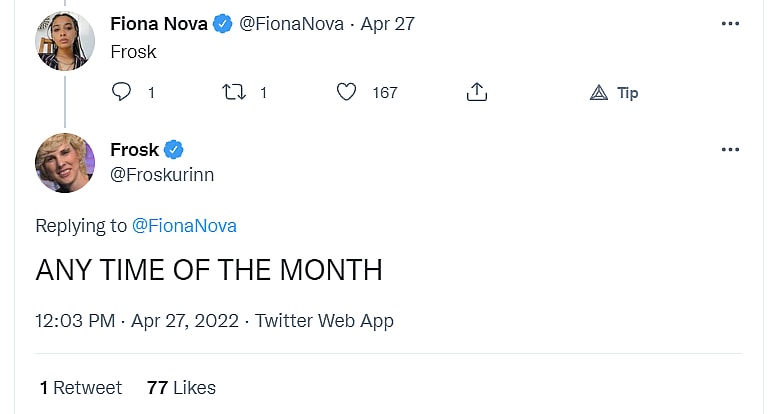Click the Twitter Web App source link
The height and width of the screenshot is (414, 768).
click(x=324, y=321)
